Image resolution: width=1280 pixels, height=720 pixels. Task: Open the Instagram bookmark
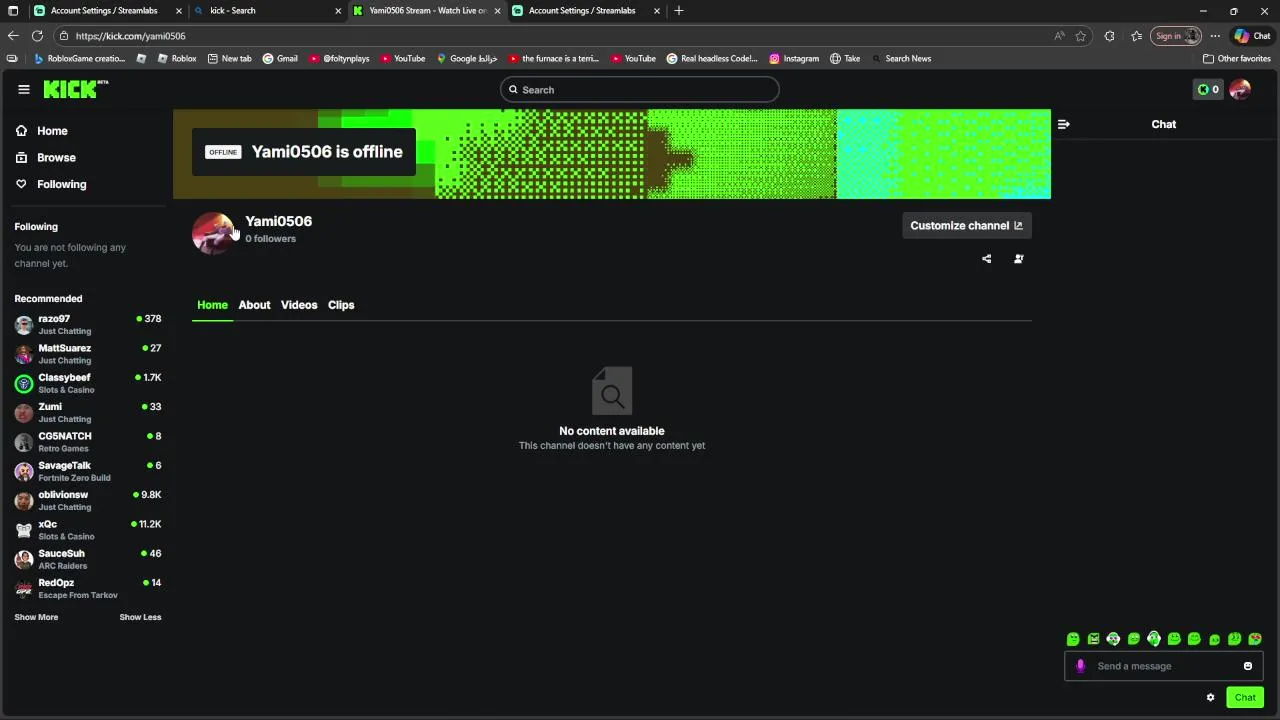794,58
